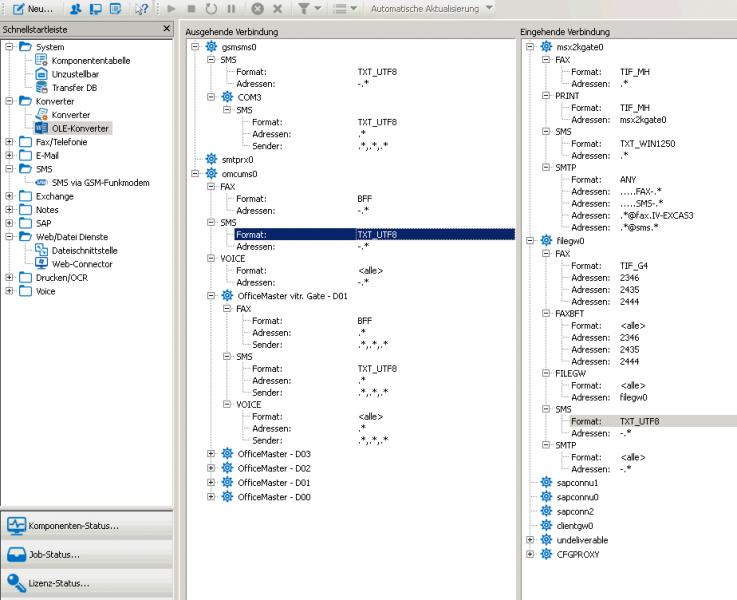Expand the CFGPROXY connection node
The height and width of the screenshot is (600, 737).
(531, 554)
